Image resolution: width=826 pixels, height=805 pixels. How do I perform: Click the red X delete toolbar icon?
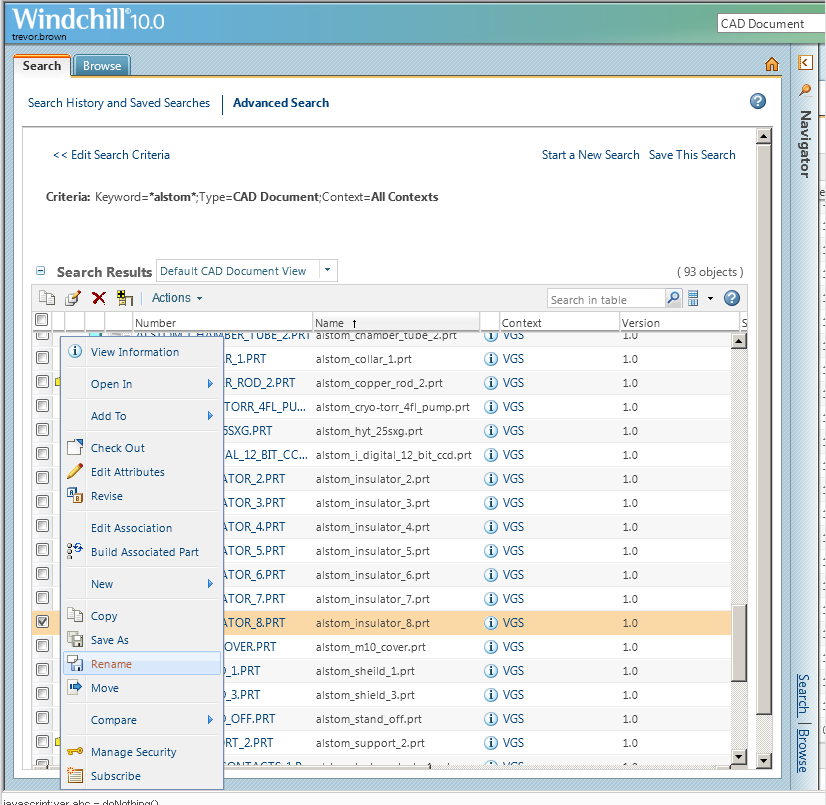[99, 298]
